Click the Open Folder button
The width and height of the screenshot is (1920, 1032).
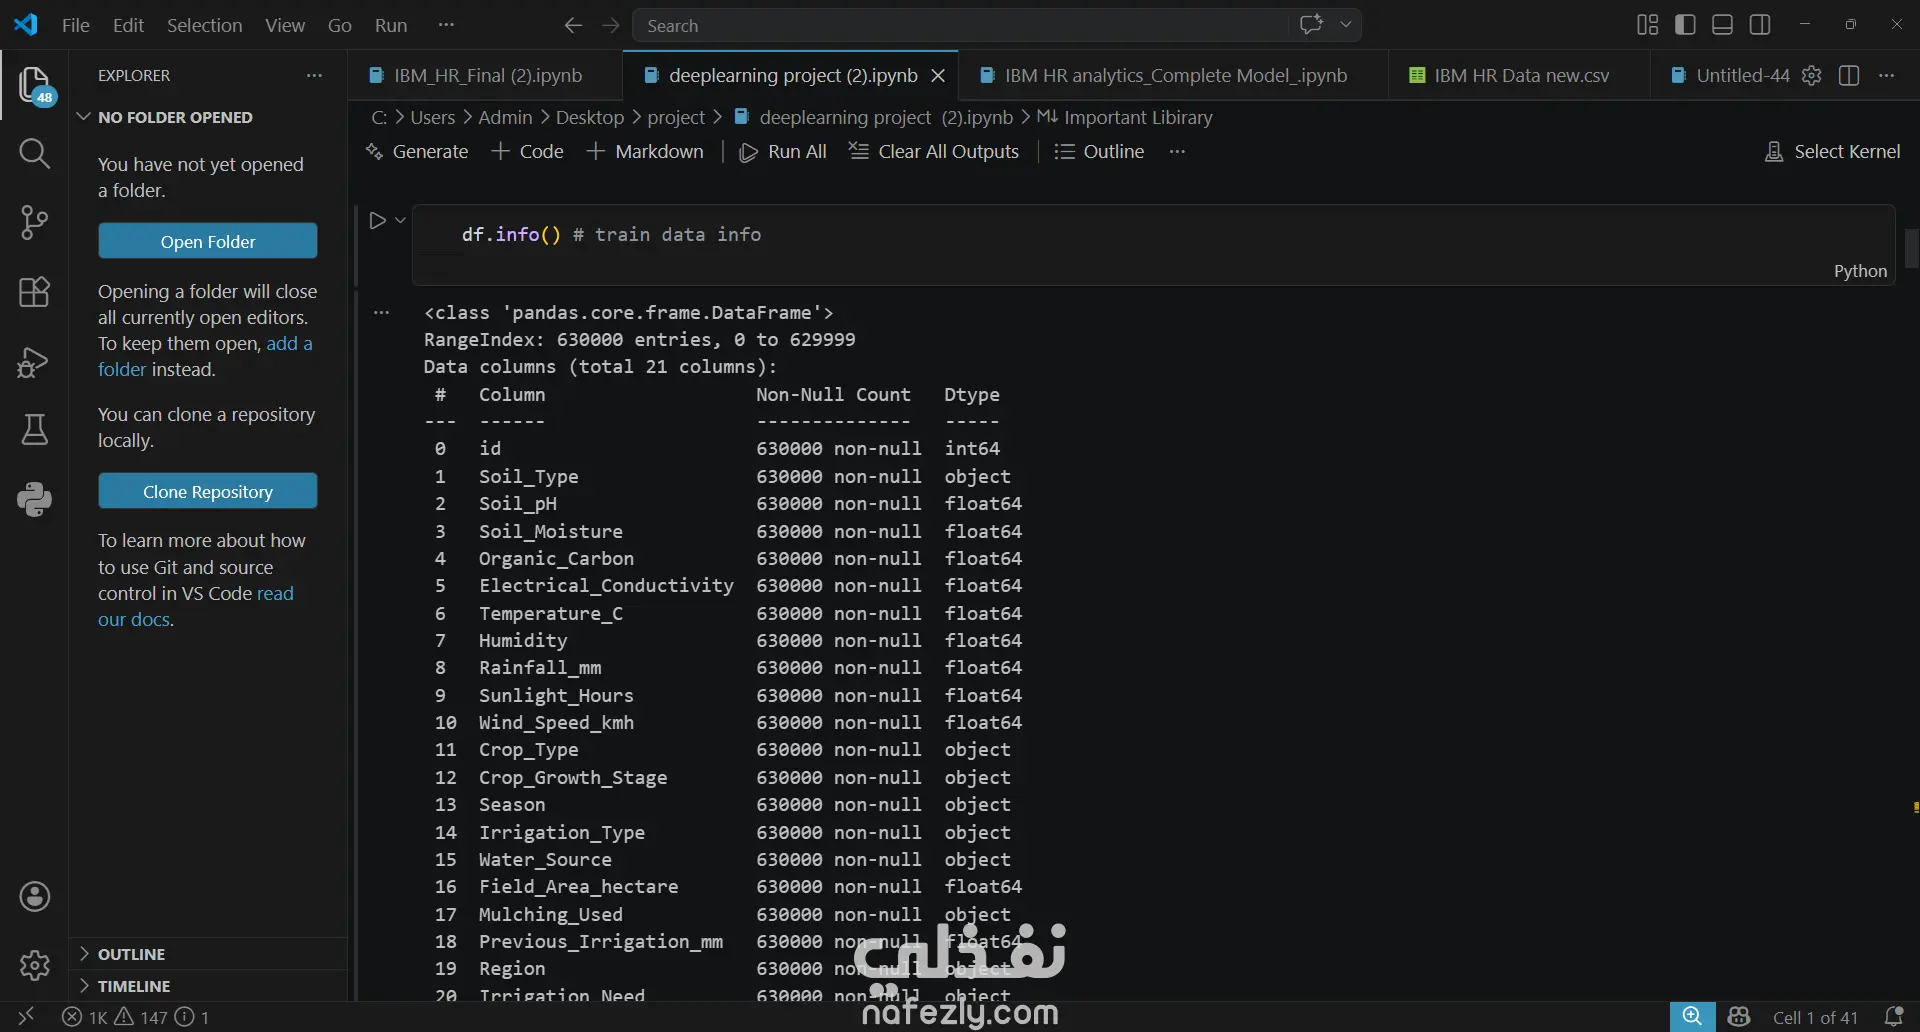pos(208,241)
